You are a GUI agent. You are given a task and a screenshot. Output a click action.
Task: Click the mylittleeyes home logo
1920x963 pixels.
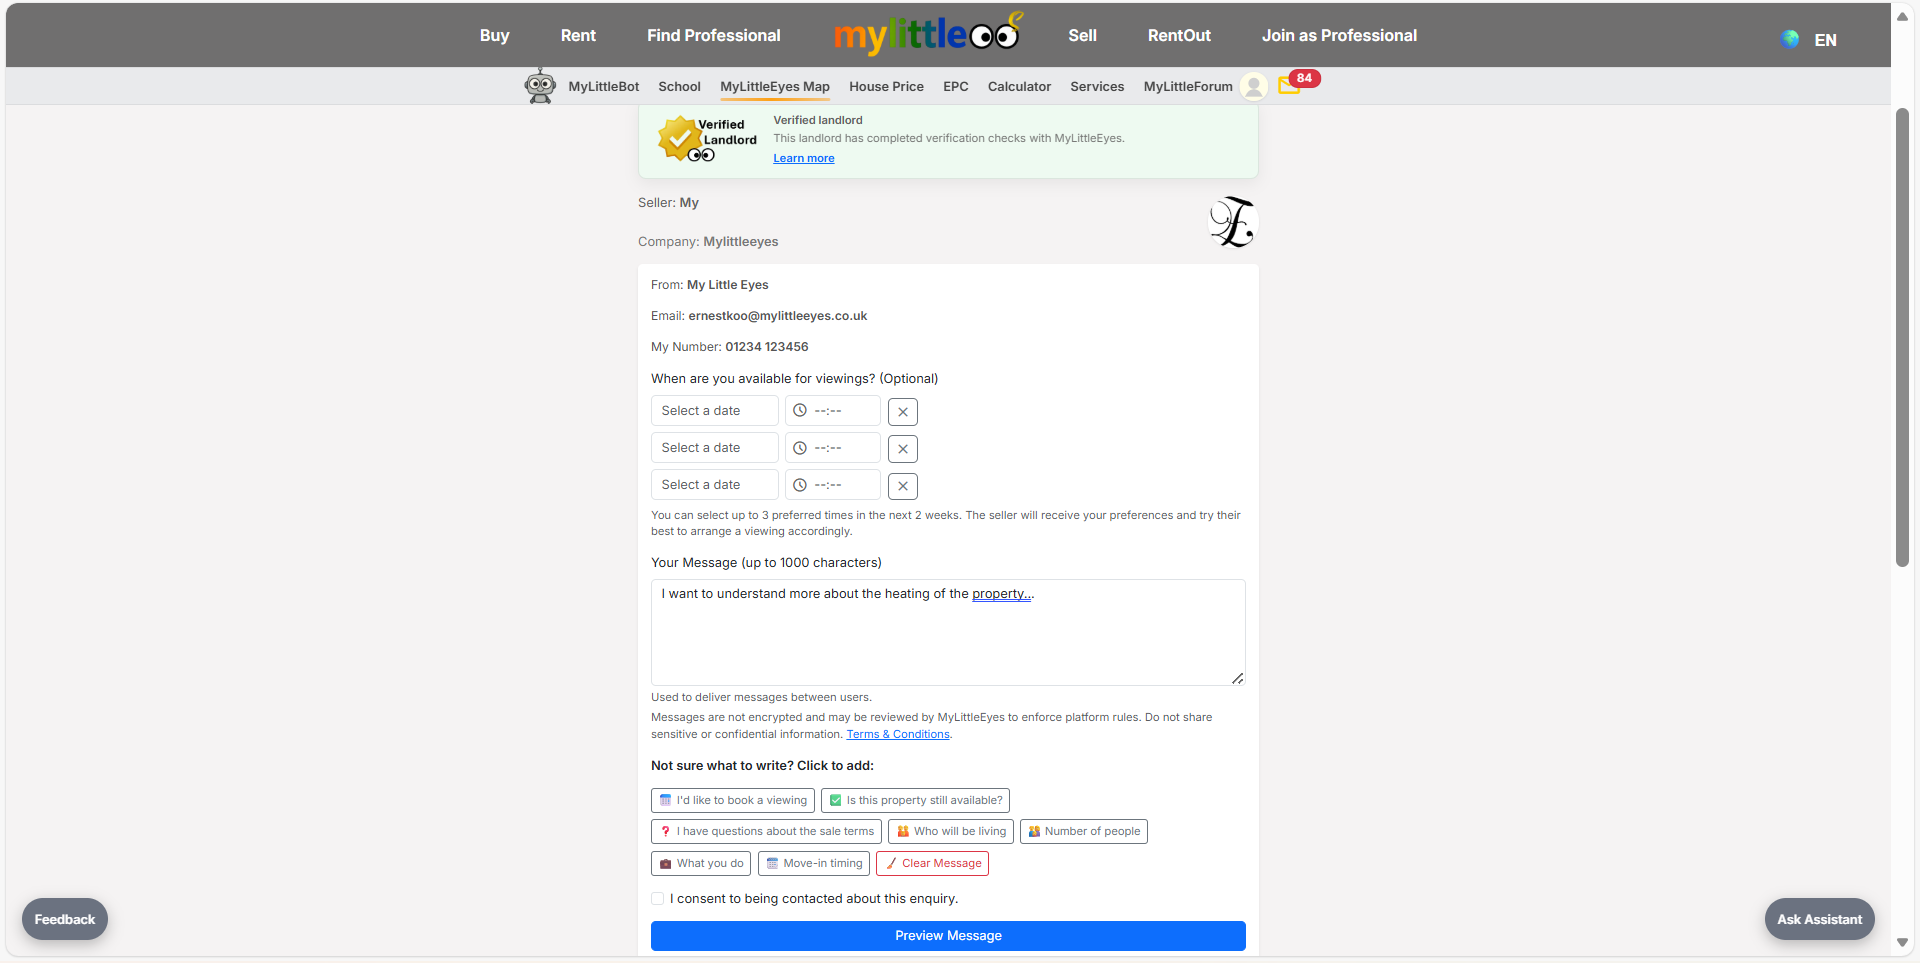tap(927, 35)
